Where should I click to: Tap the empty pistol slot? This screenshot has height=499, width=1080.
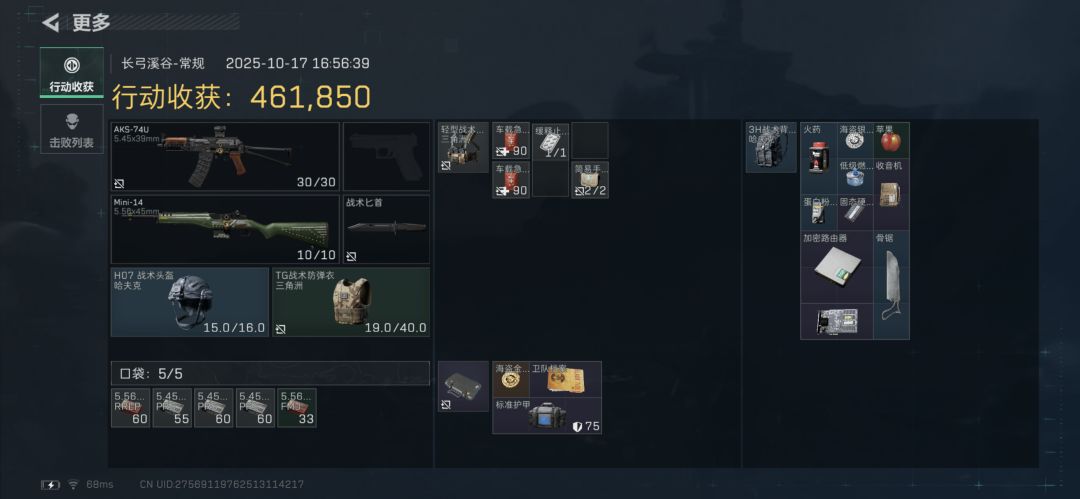point(386,156)
